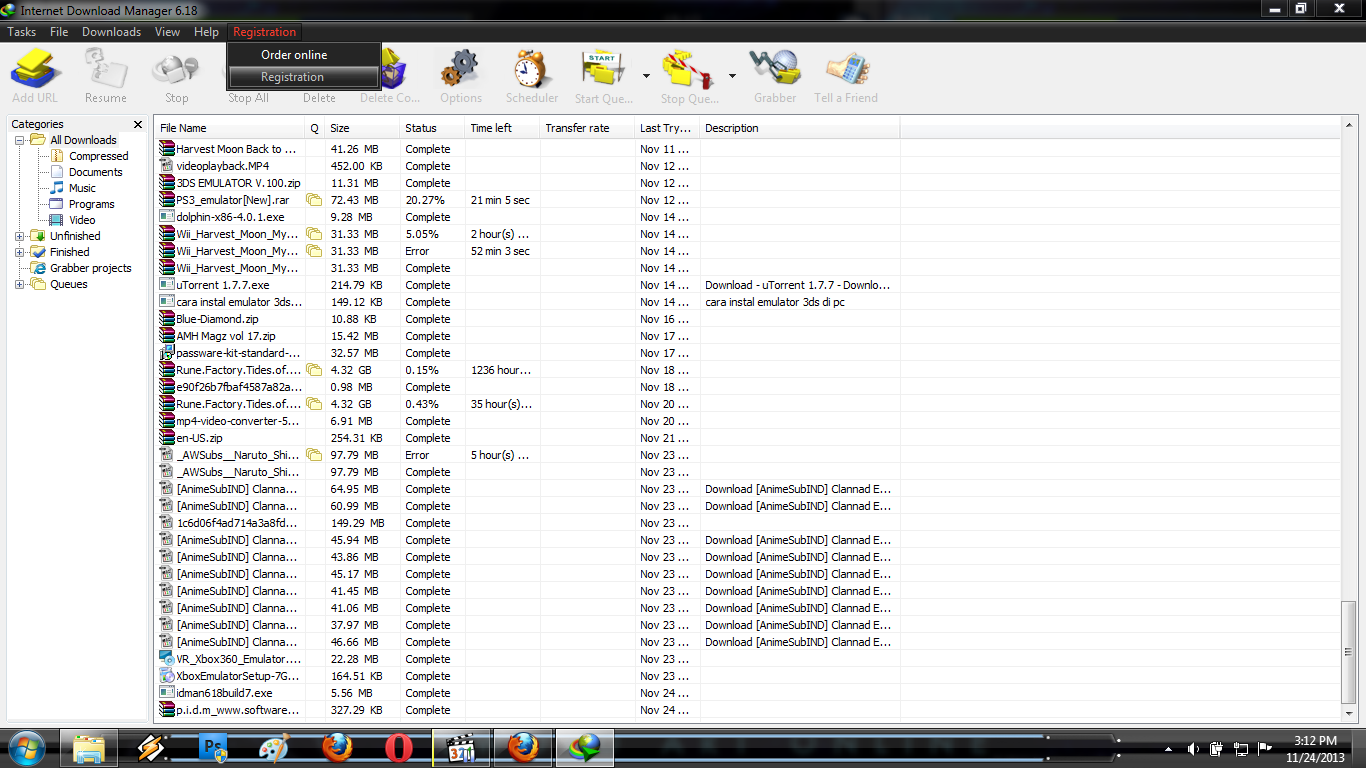Choose the Registration entry in the dropdown

click(x=304, y=77)
